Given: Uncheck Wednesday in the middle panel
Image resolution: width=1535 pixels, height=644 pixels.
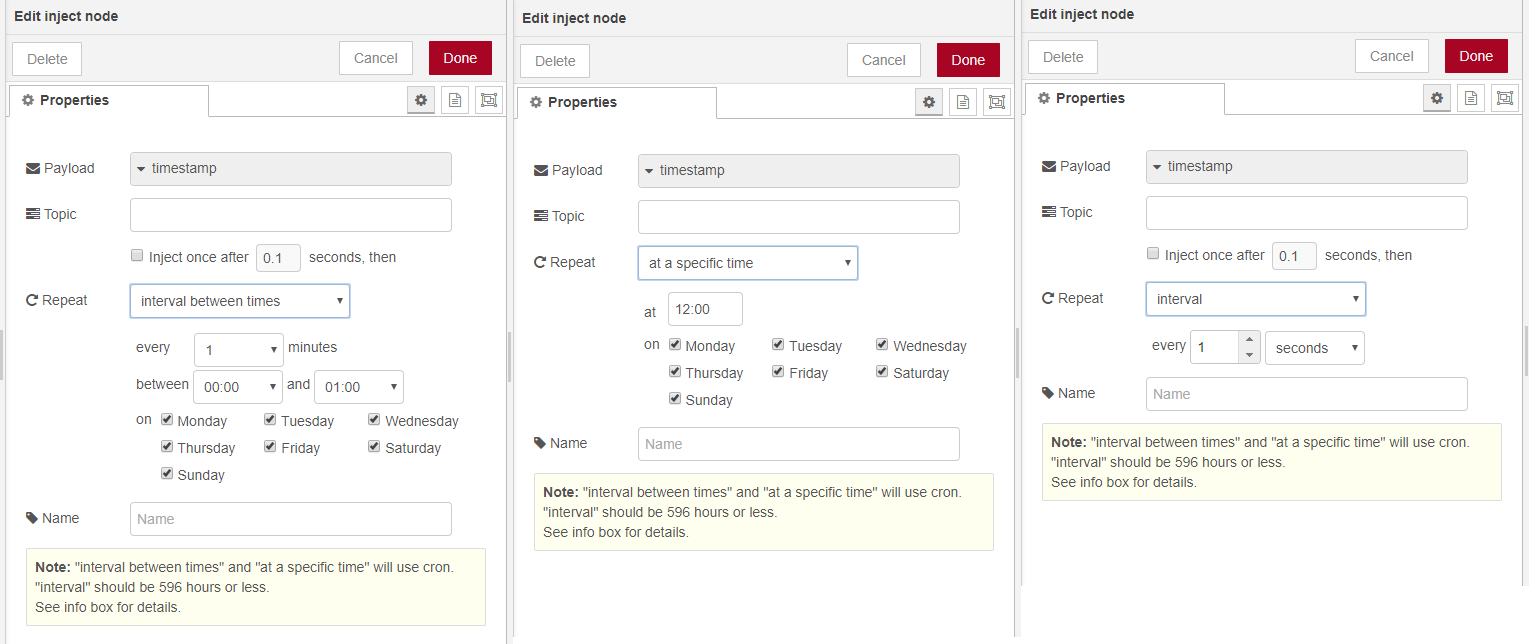Looking at the screenshot, I should (883, 345).
